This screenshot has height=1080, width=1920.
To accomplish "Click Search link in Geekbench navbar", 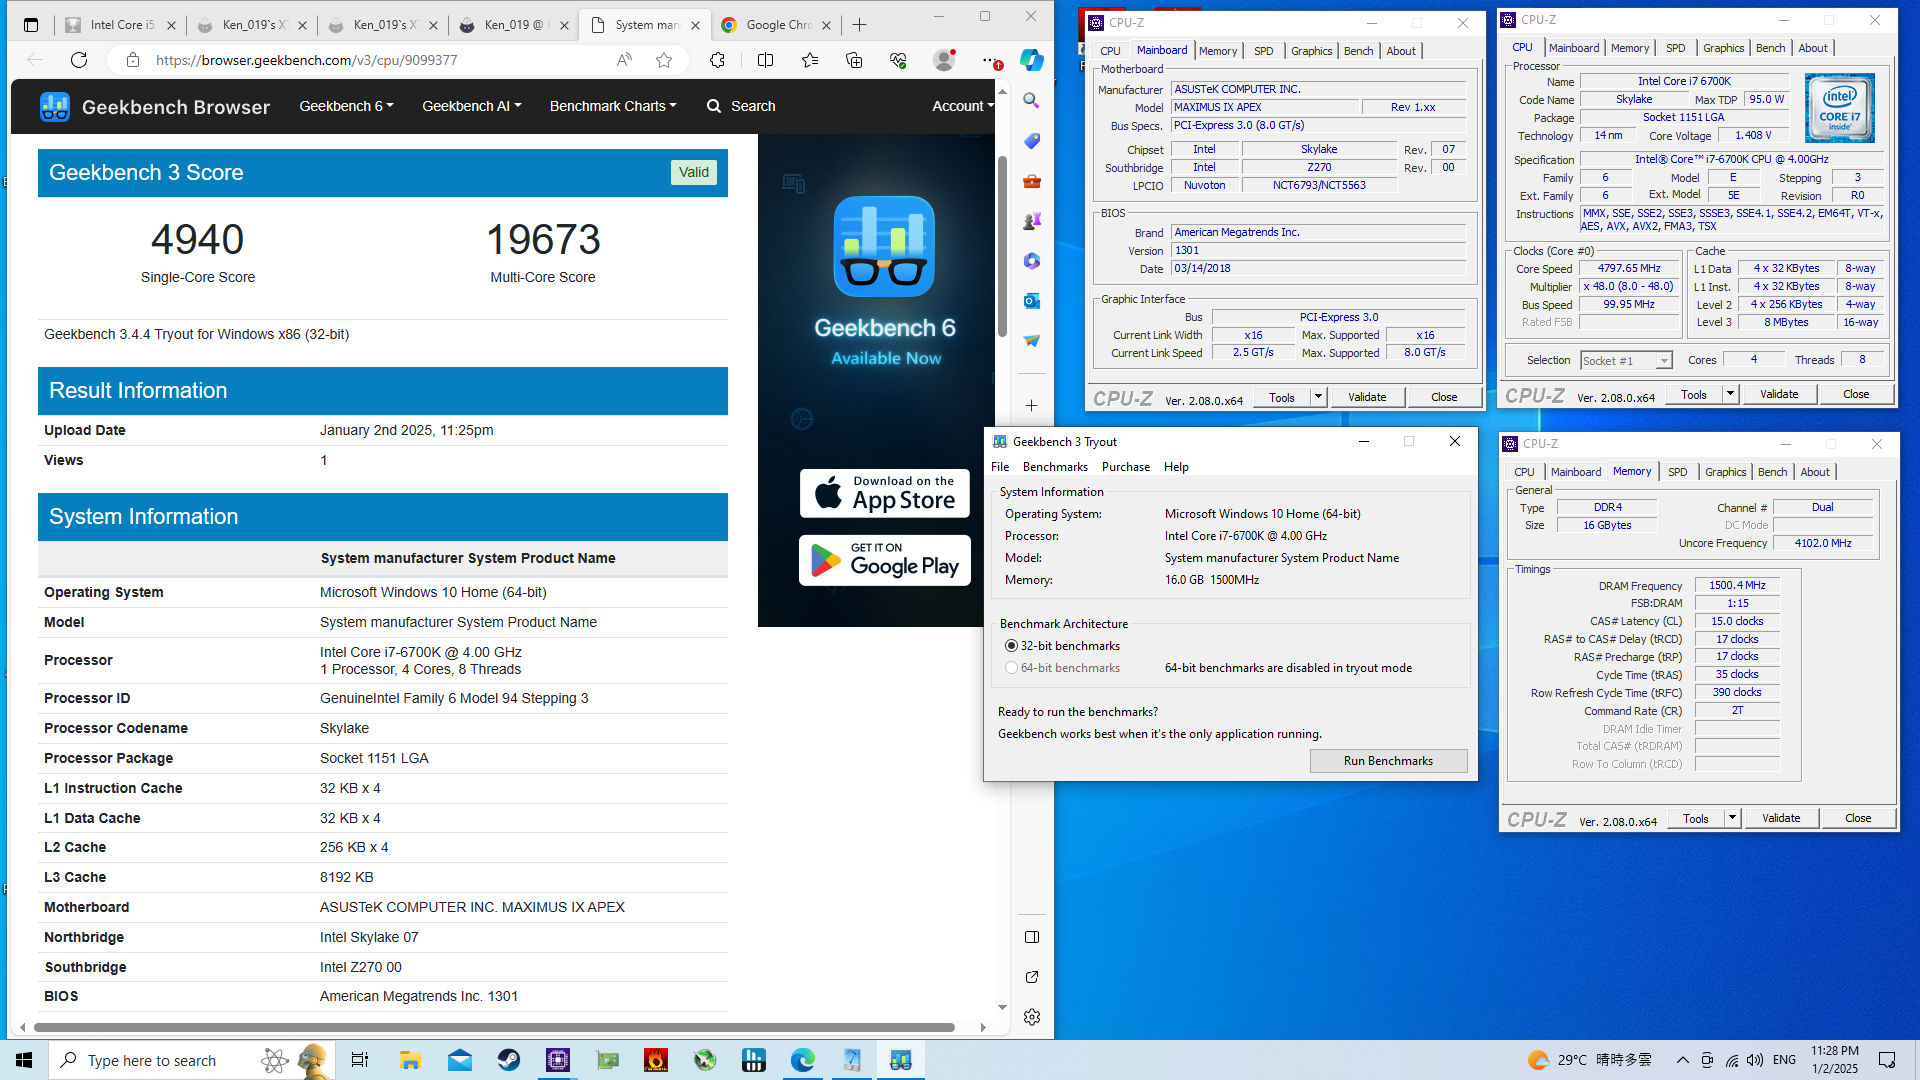I will [741, 106].
